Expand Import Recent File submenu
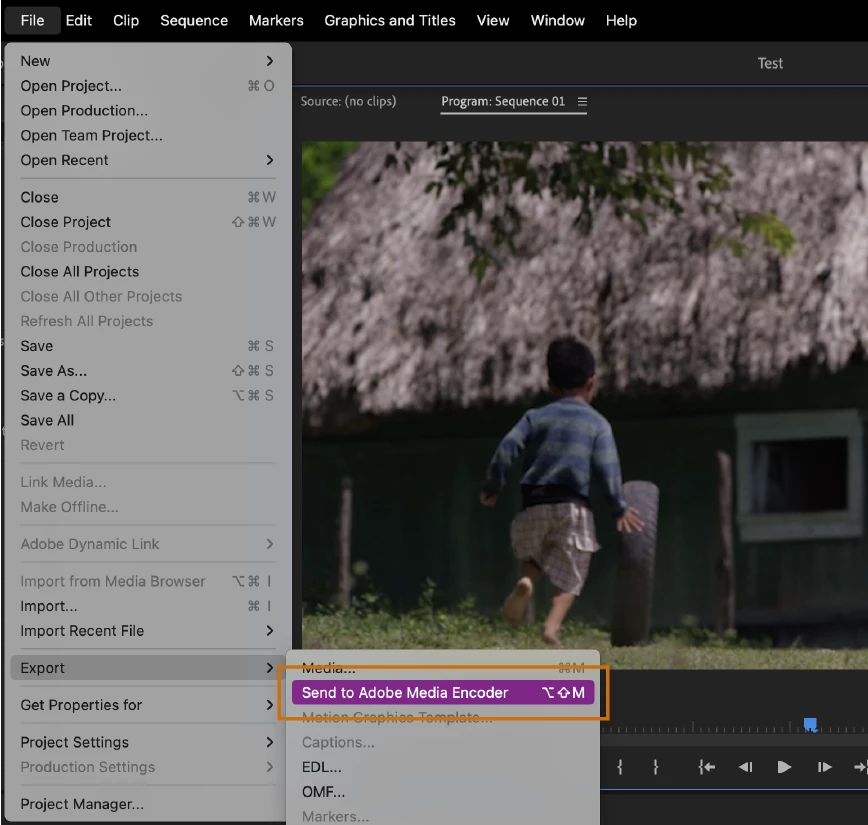Screen dimensions: 868x825 pos(148,631)
